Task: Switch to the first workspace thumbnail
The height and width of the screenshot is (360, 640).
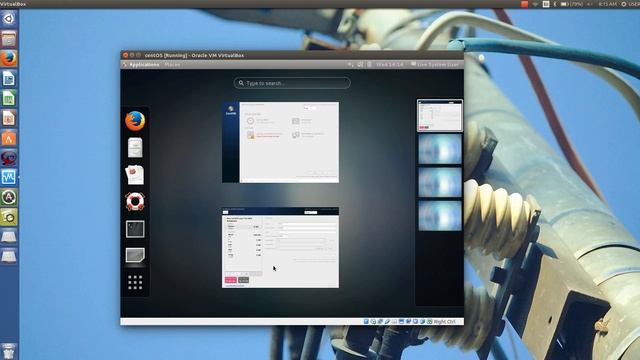Action: (440, 116)
